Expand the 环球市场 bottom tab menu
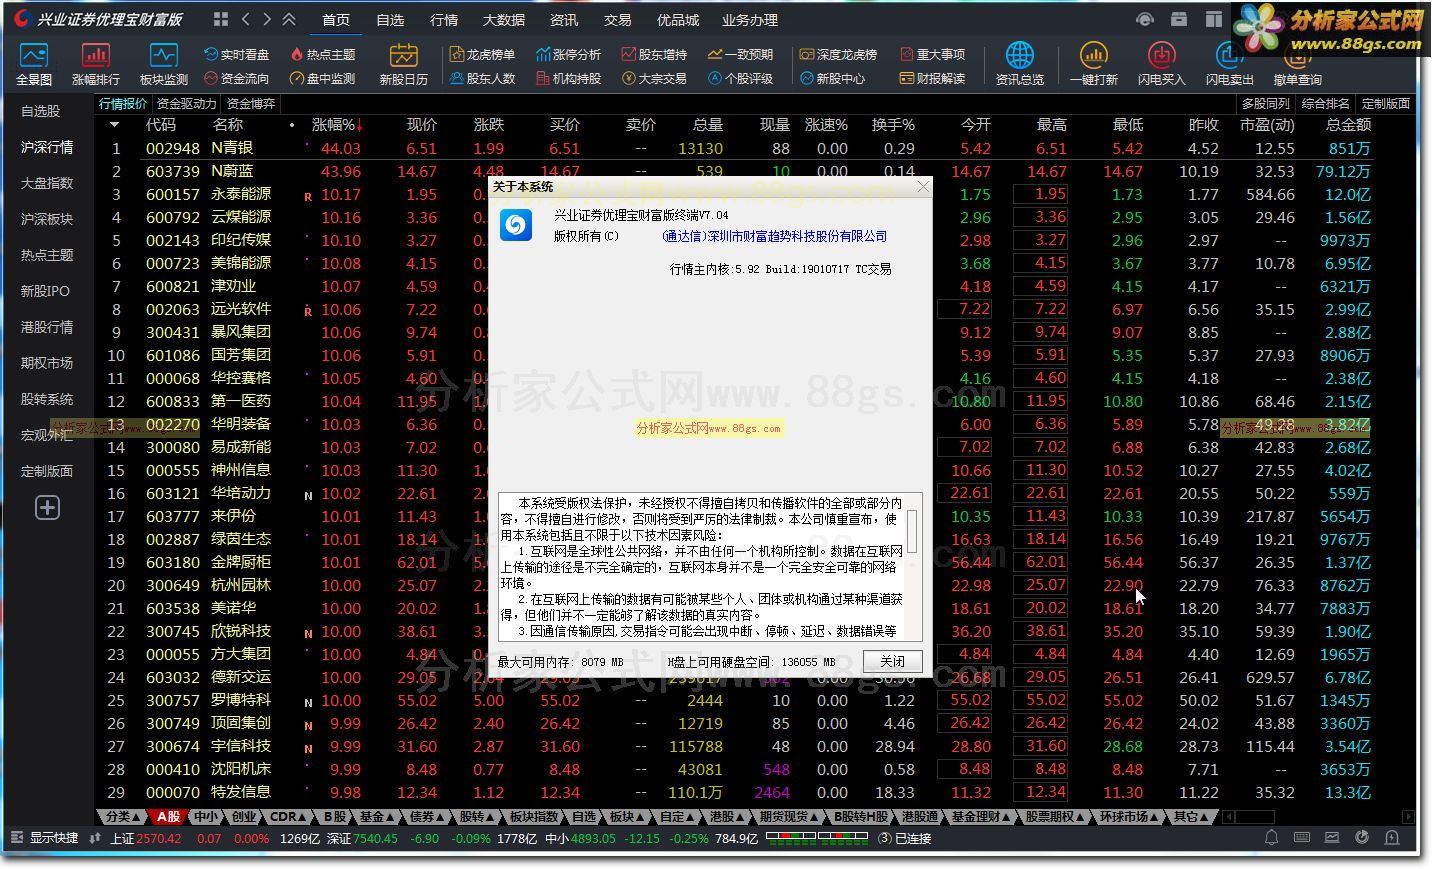This screenshot has width=1433, height=869. (x=1130, y=817)
